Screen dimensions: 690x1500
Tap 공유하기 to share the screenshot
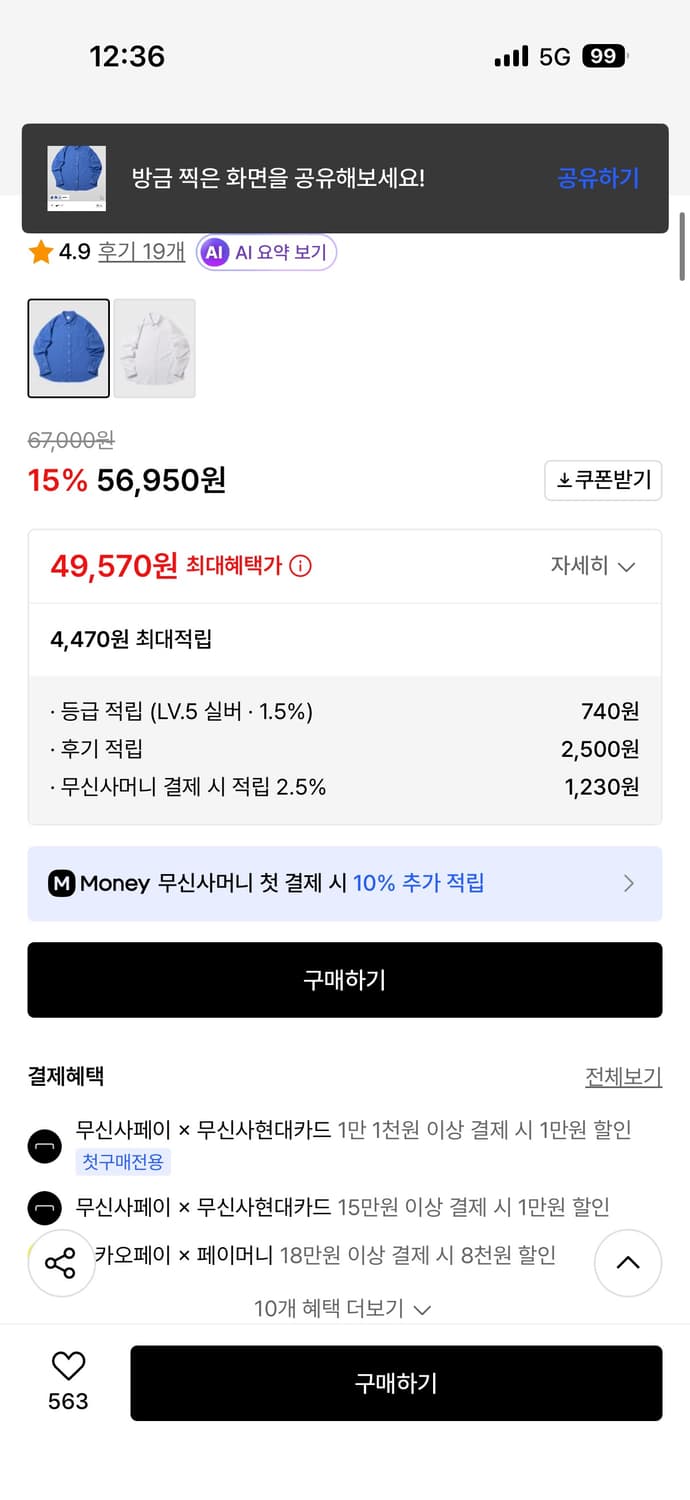click(x=597, y=178)
